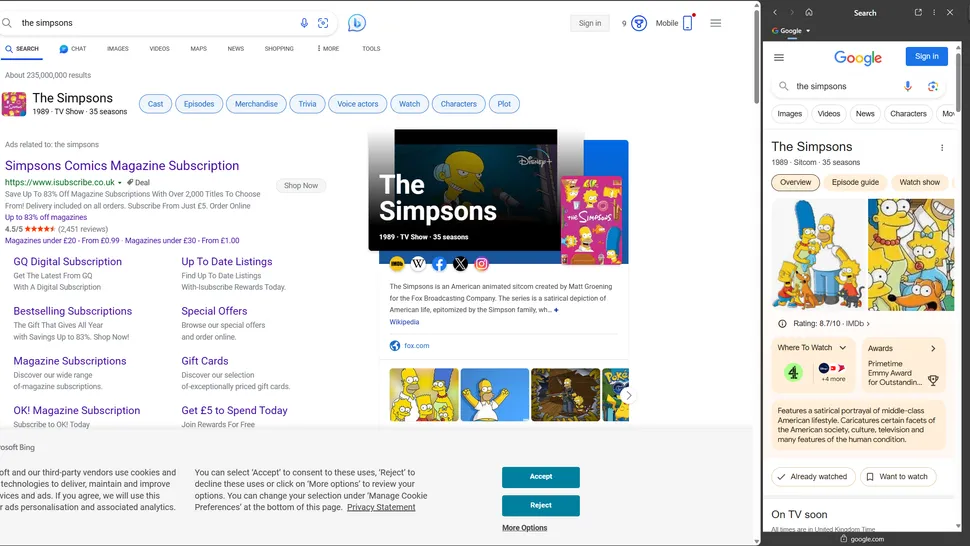Expand the truncated Simpsons description plus icon
This screenshot has width=970, height=546.
pyautogui.click(x=556, y=310)
